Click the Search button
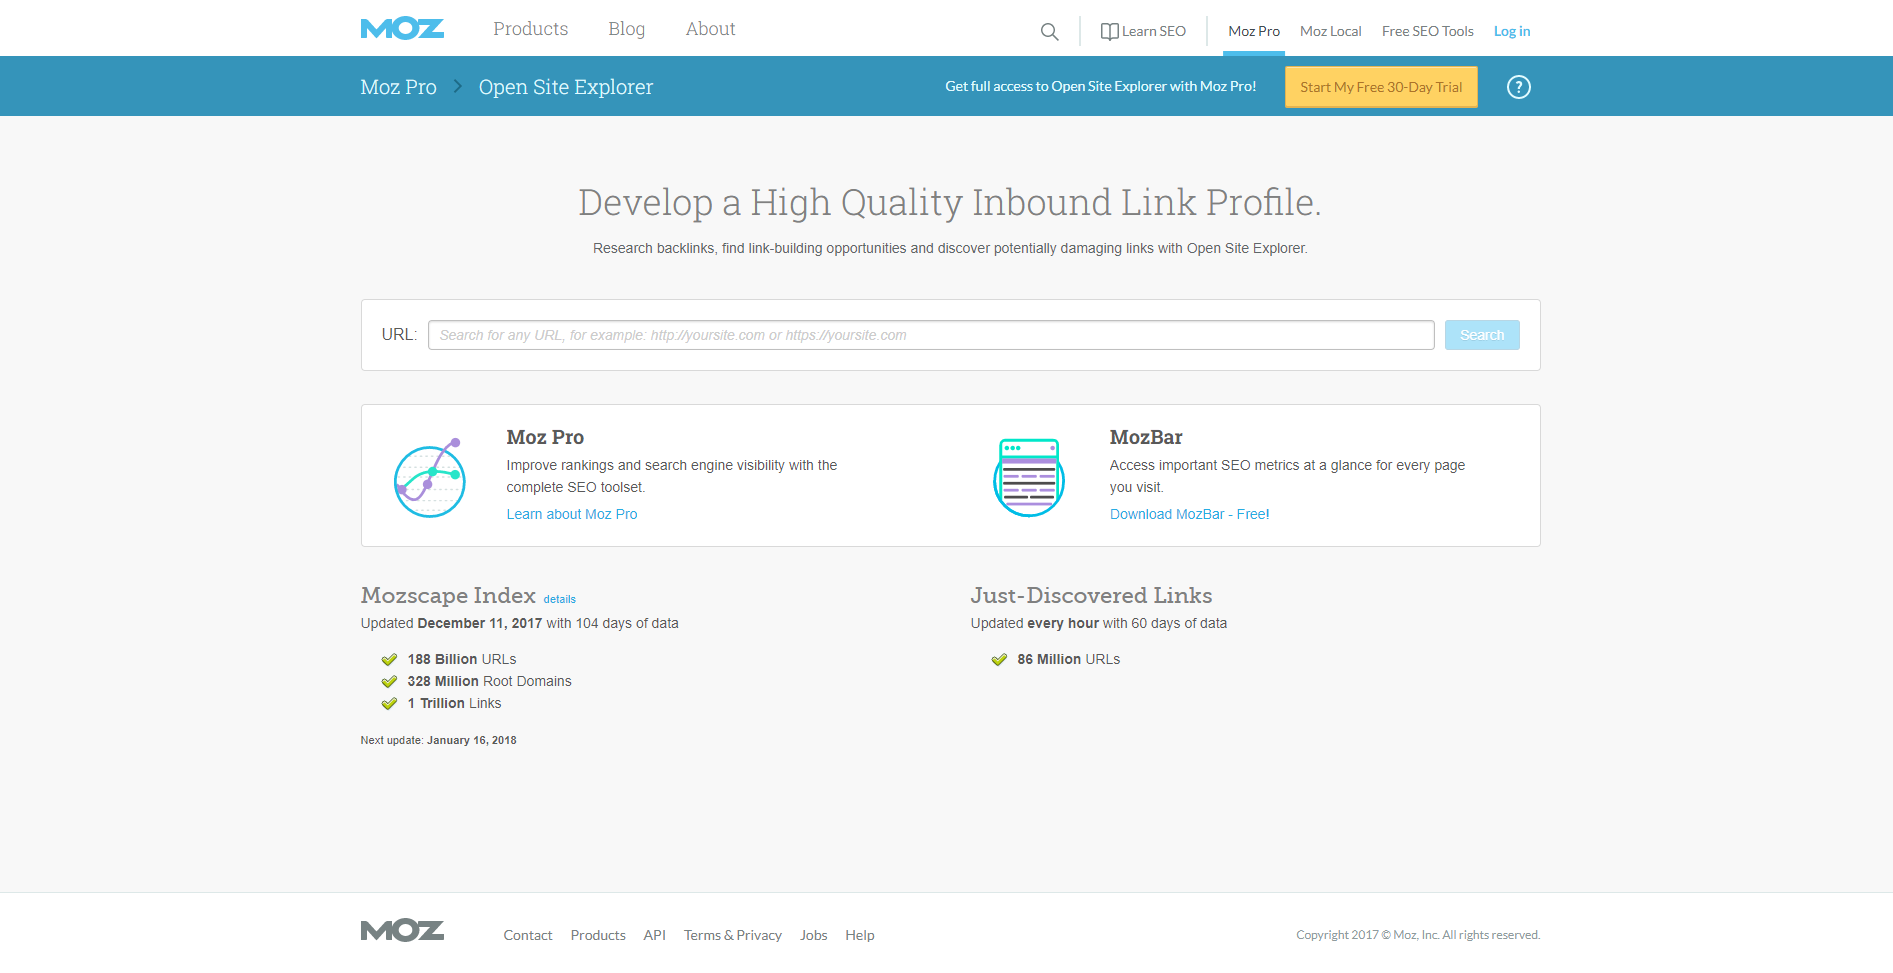Viewport: 1893px width, 973px height. tap(1482, 335)
